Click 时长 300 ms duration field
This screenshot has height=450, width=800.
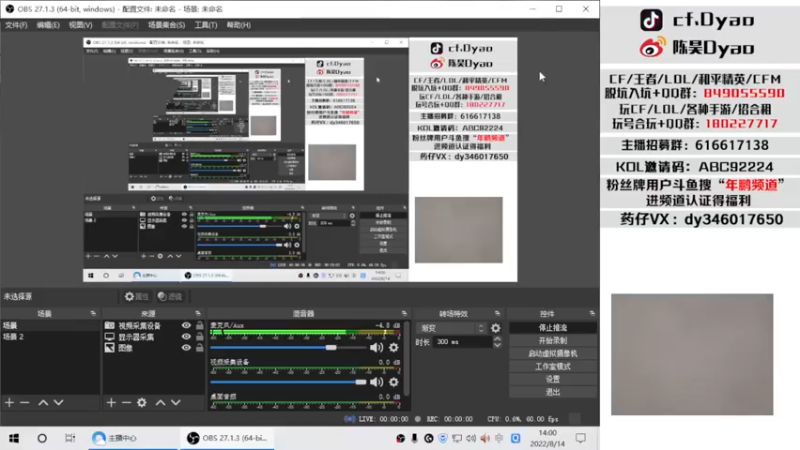click(463, 342)
